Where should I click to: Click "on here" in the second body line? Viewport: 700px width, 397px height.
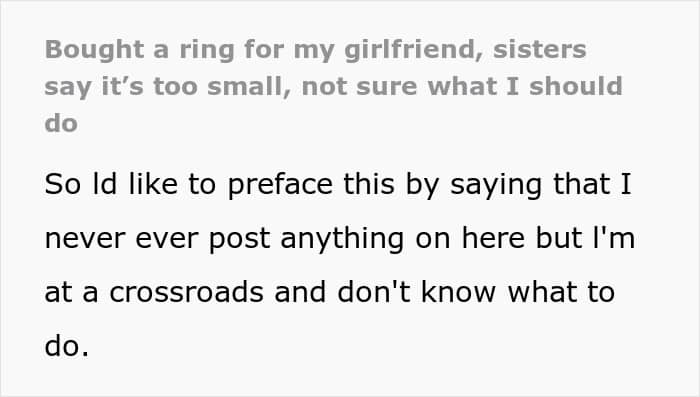click(470, 238)
